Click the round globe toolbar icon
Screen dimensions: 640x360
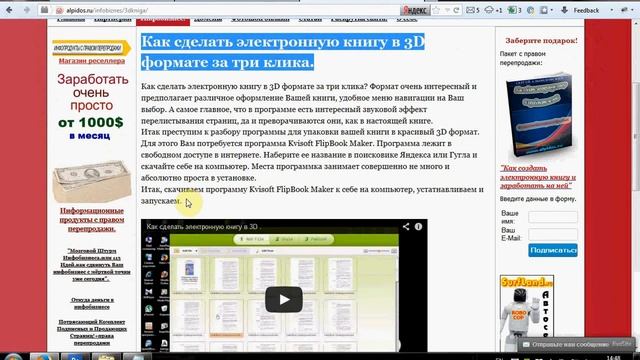(530, 10)
